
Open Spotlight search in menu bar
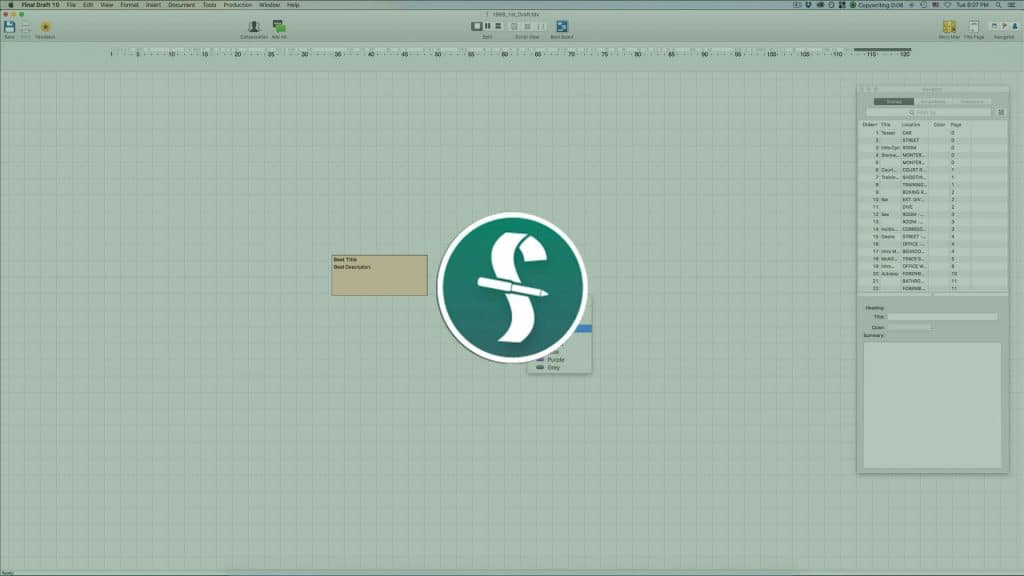998,5
